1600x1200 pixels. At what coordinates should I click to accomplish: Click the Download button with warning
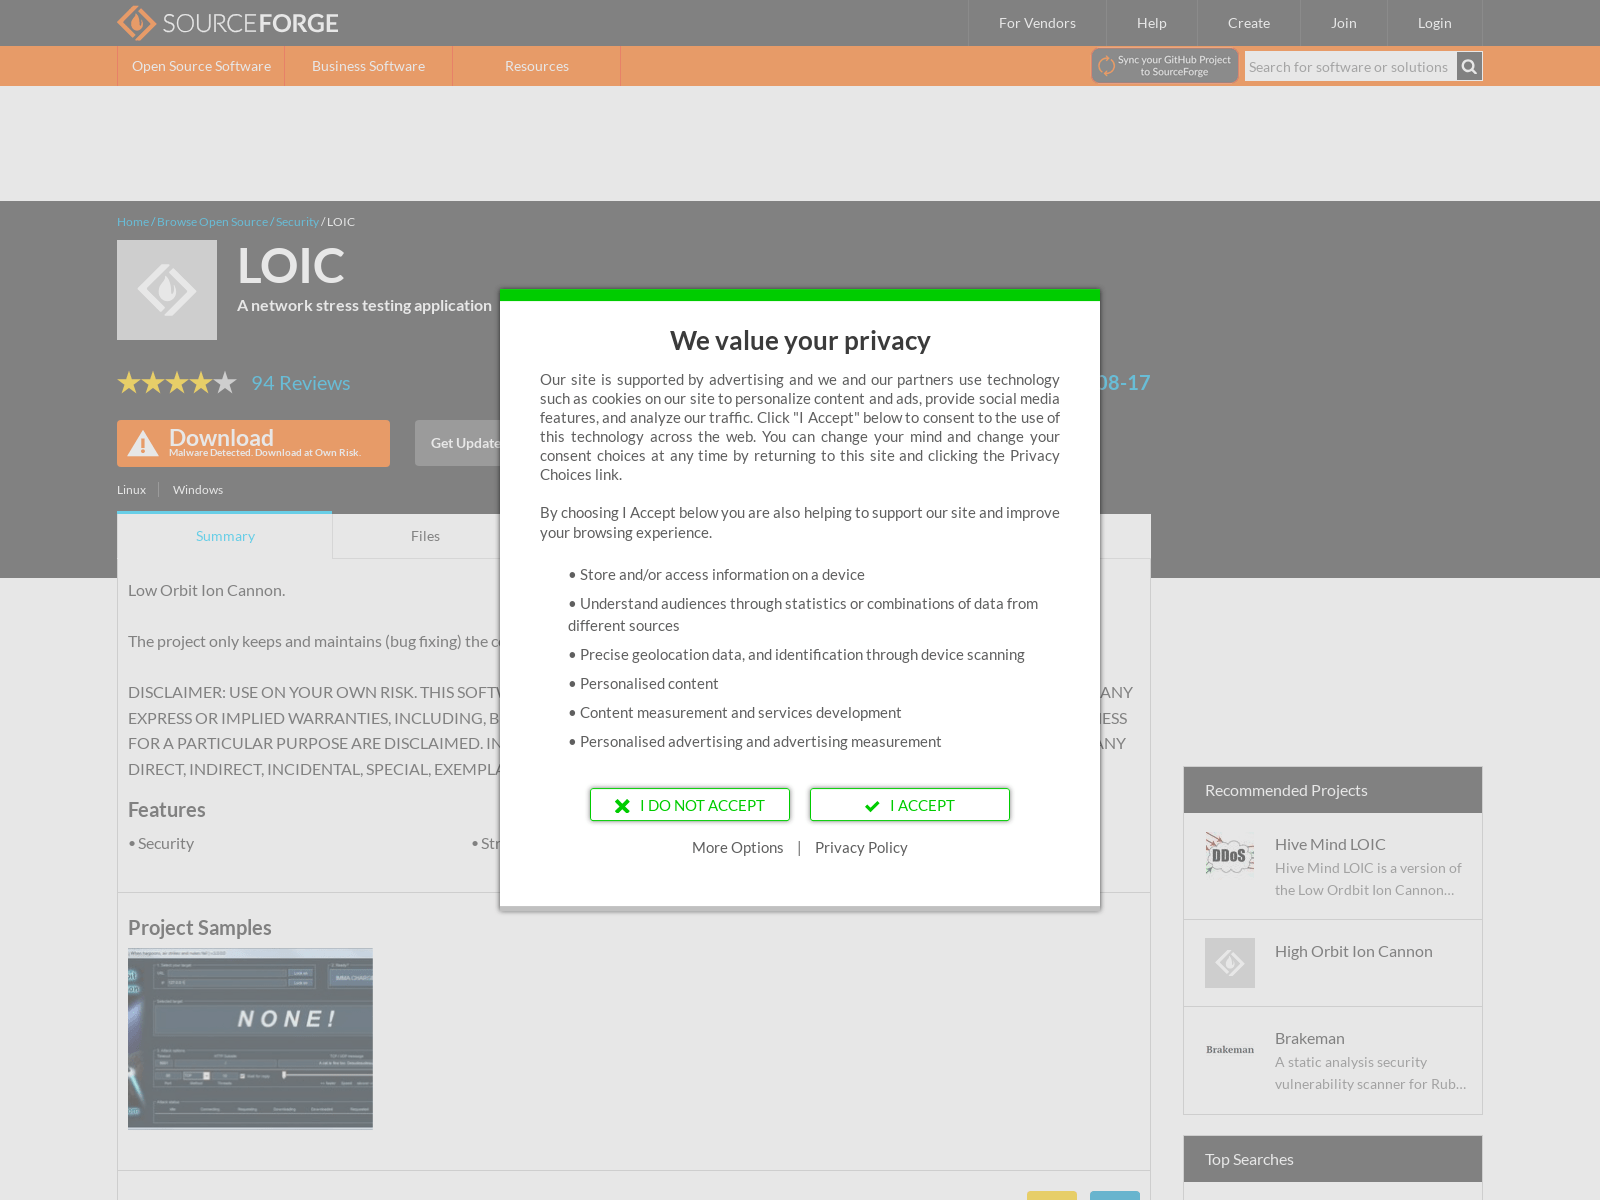pos(253,443)
